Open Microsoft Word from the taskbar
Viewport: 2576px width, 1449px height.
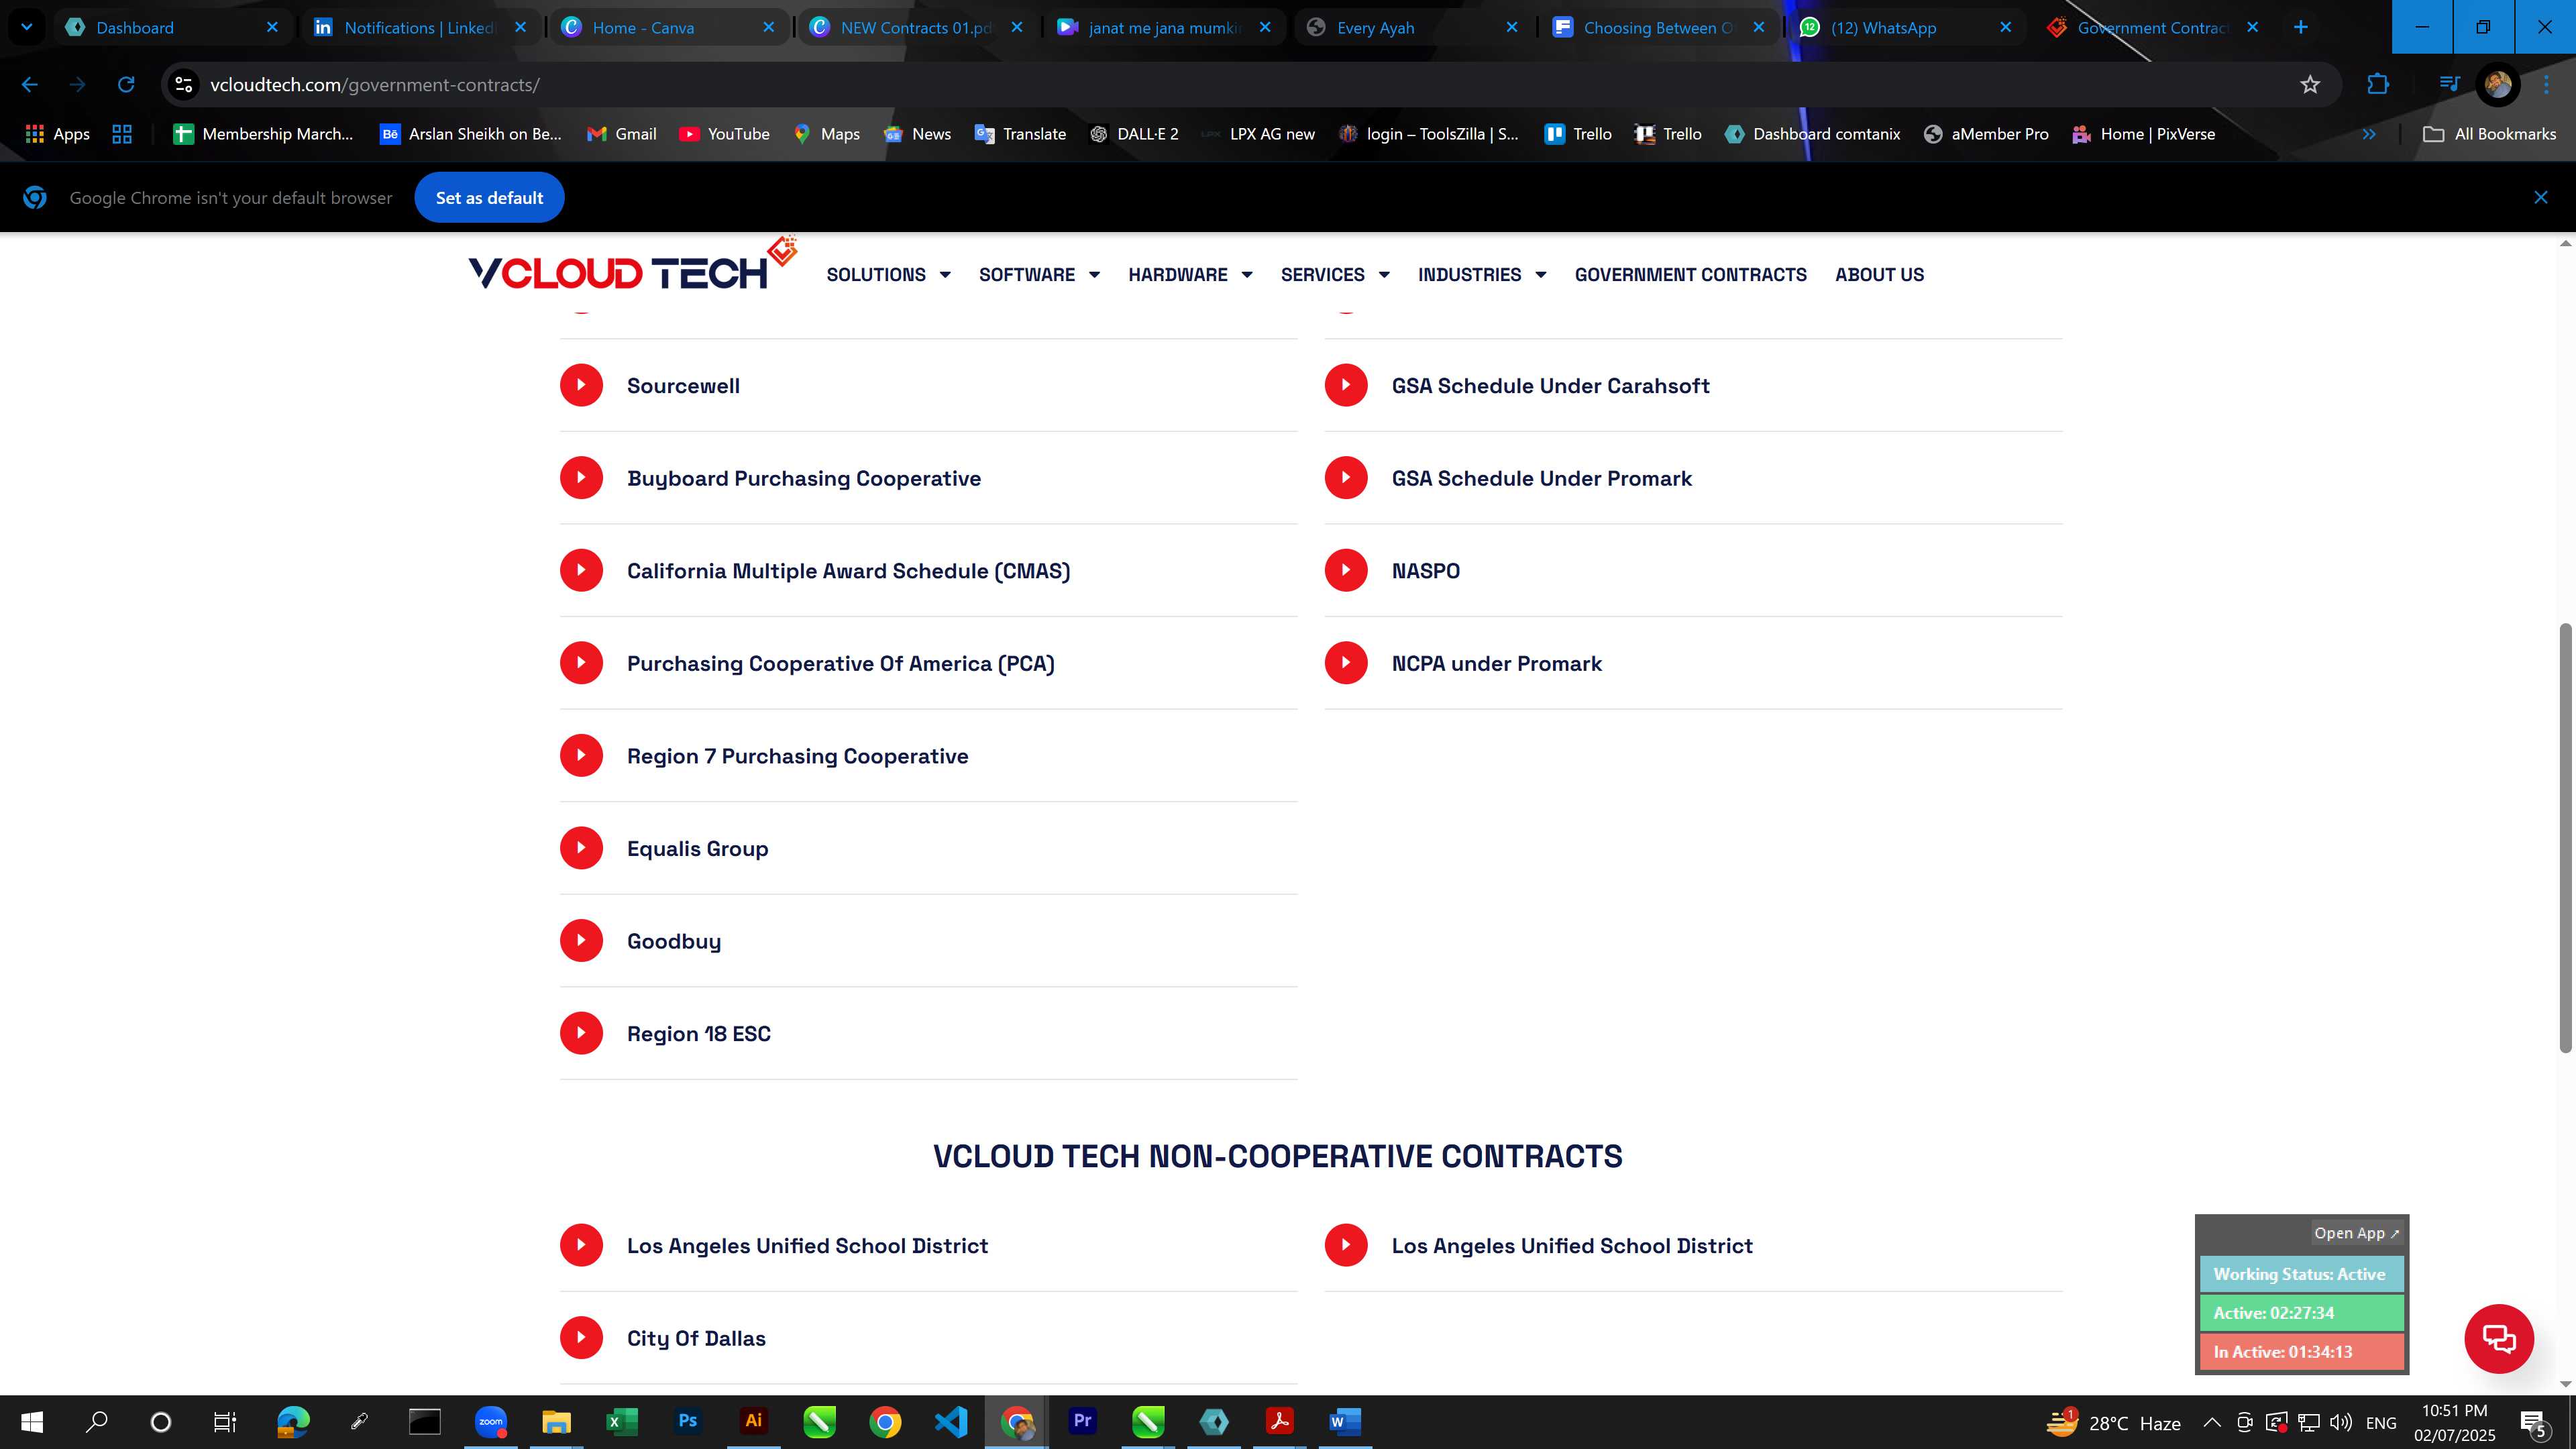tap(1345, 1421)
